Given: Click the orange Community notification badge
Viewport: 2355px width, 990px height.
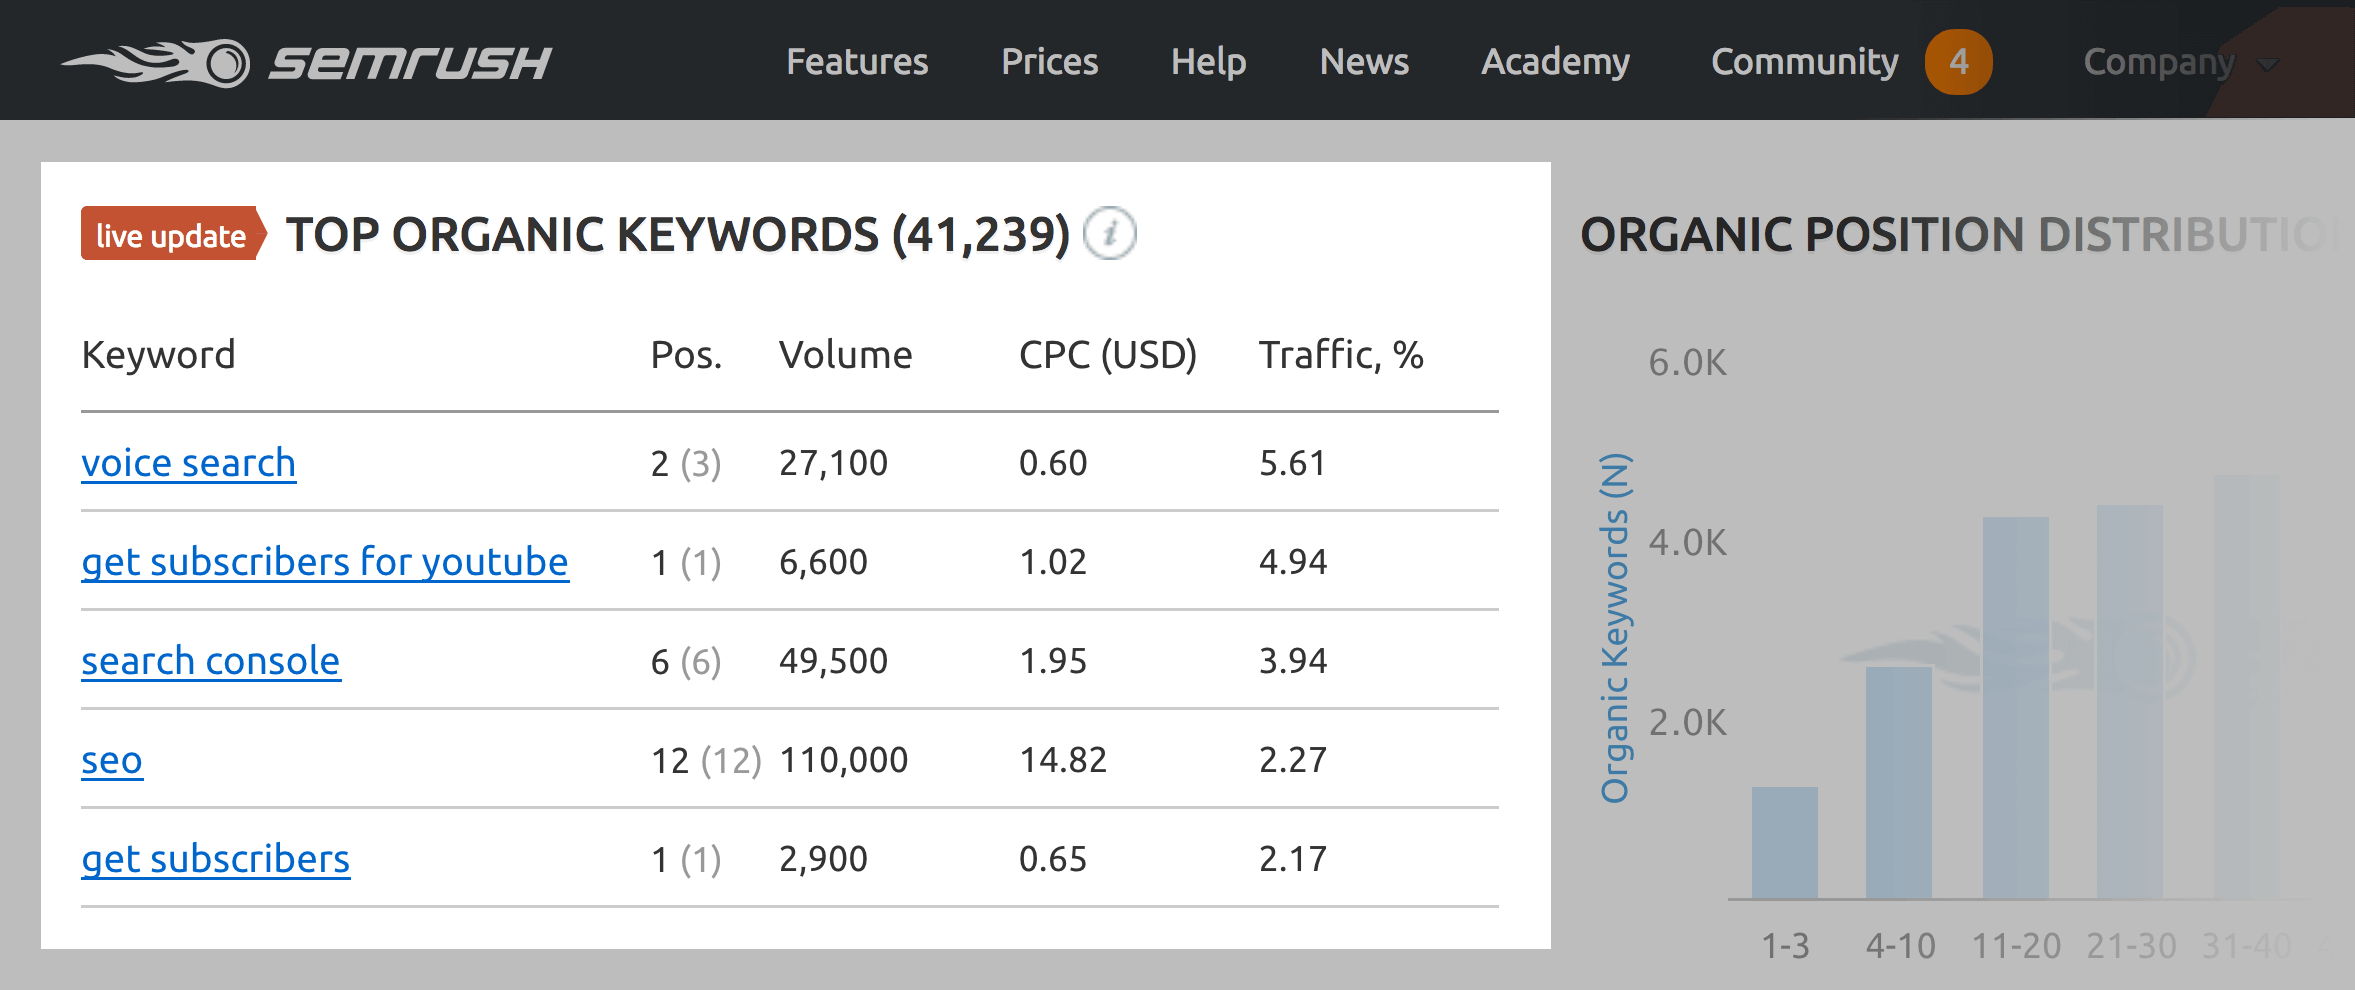Looking at the screenshot, I should pos(1958,62).
